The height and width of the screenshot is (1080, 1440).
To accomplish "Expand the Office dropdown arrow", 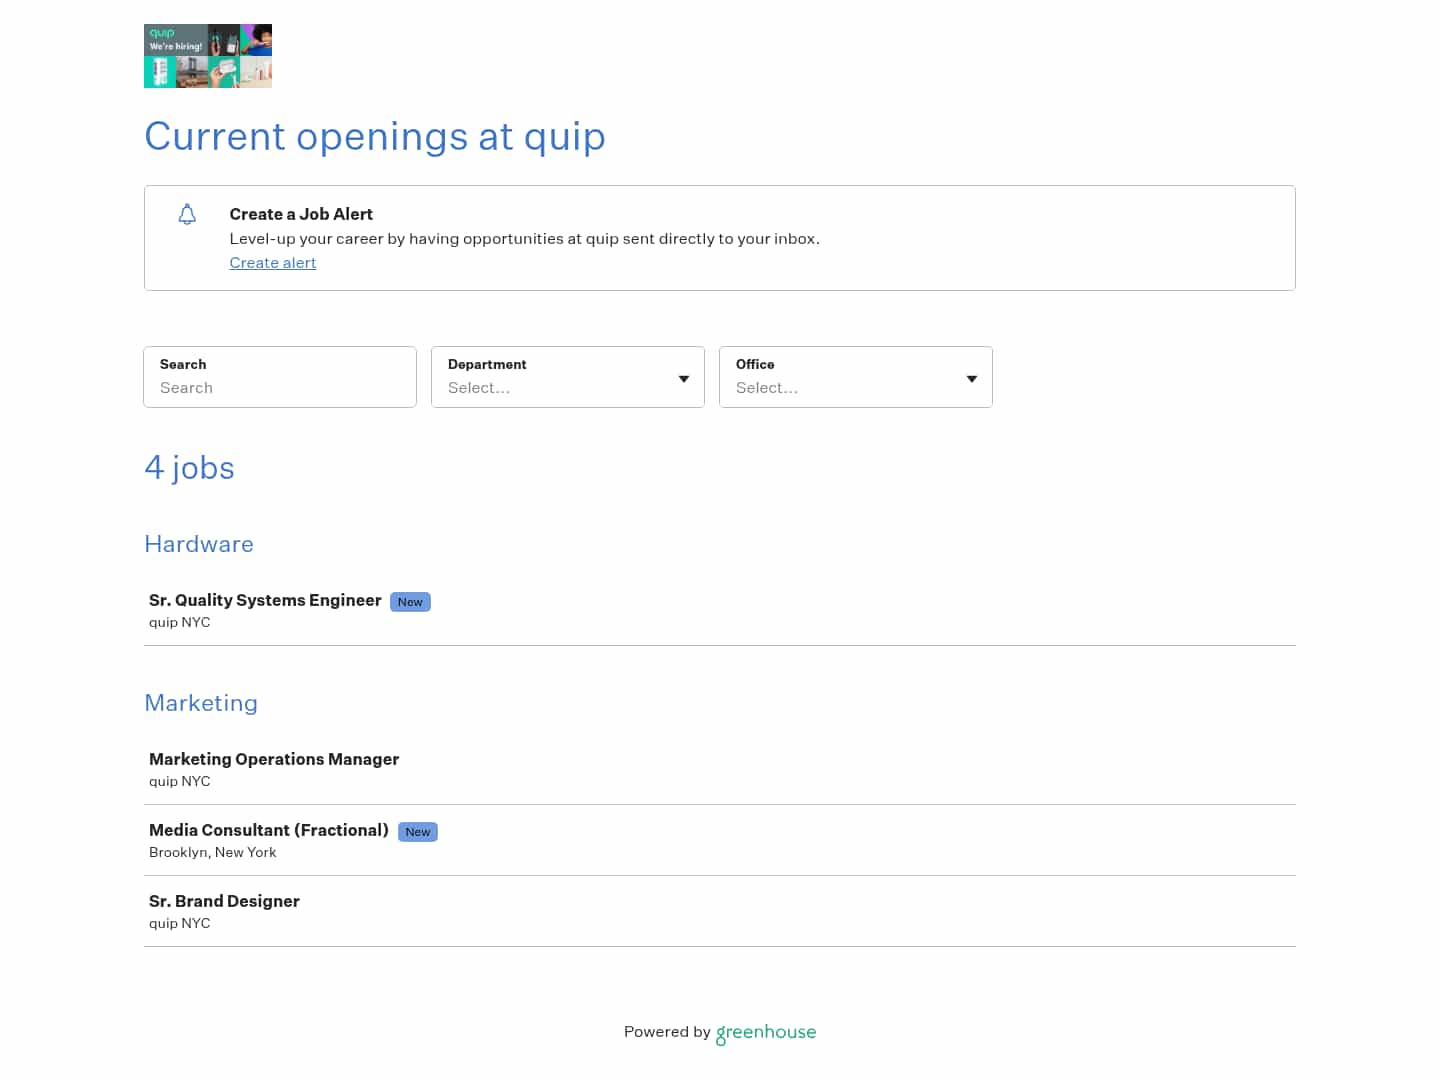I will (972, 379).
